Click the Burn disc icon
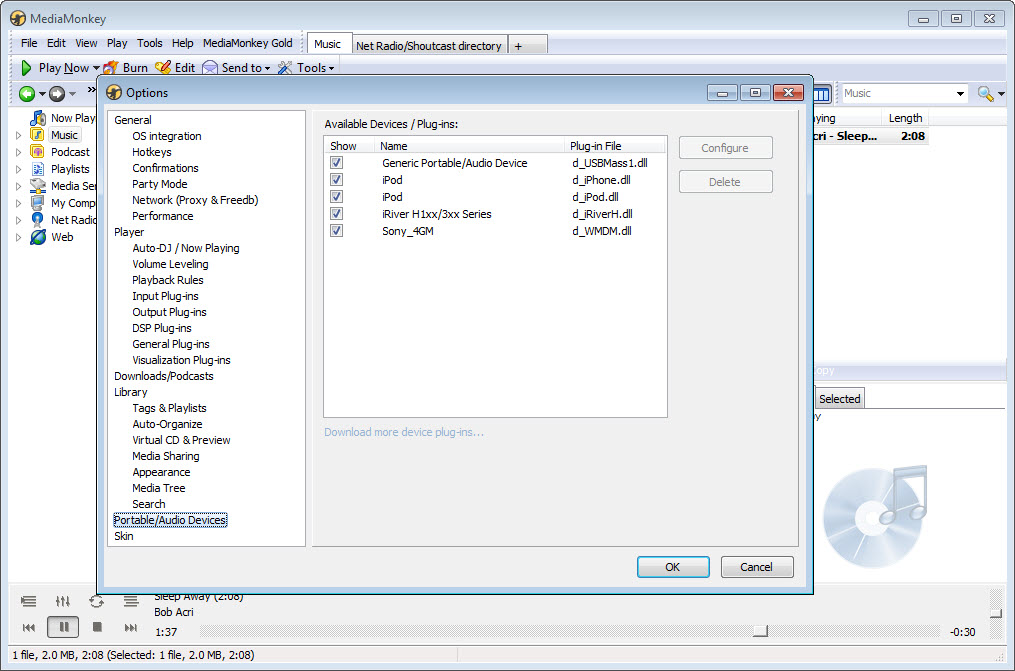Screen dimensions: 1015x671 [111, 67]
